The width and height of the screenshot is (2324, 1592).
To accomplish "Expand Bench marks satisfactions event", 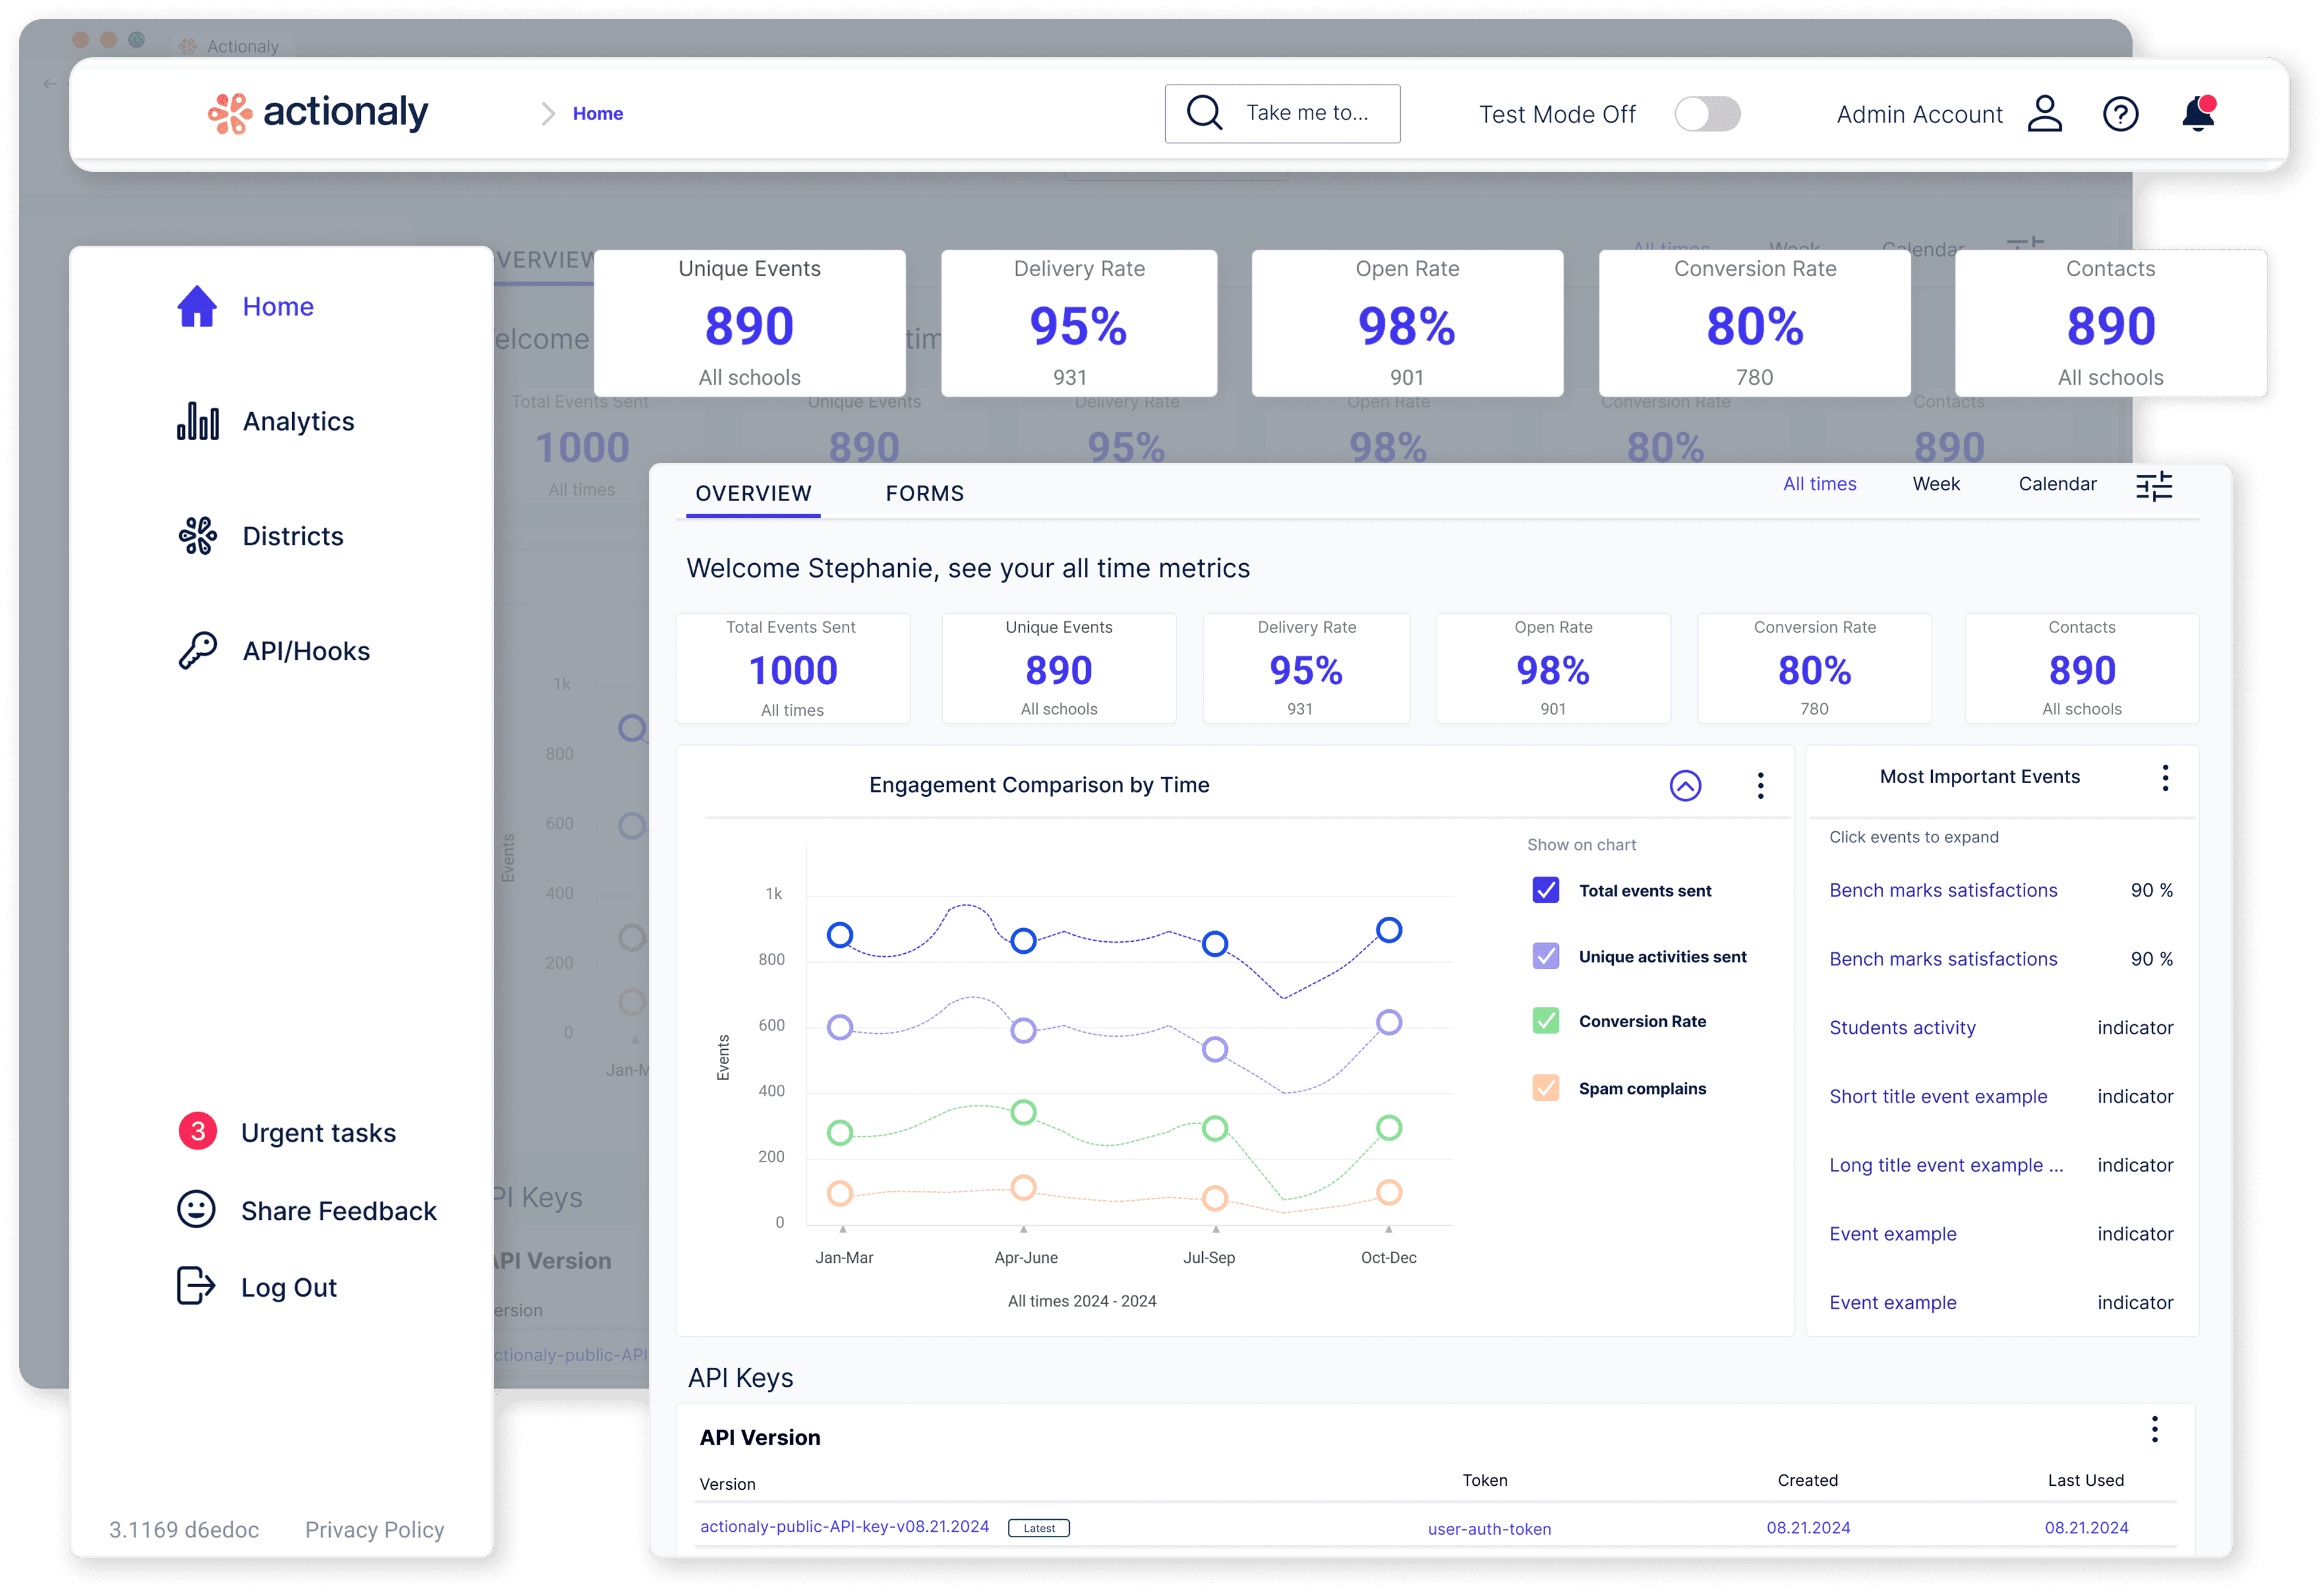I will pos(1942,890).
